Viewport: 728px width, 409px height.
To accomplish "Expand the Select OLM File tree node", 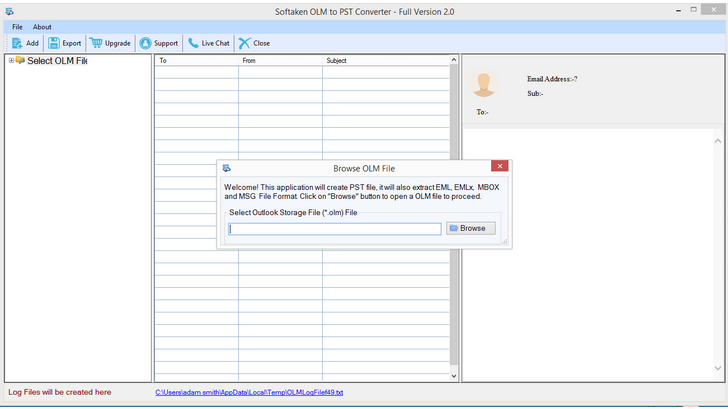I will pos(11,60).
